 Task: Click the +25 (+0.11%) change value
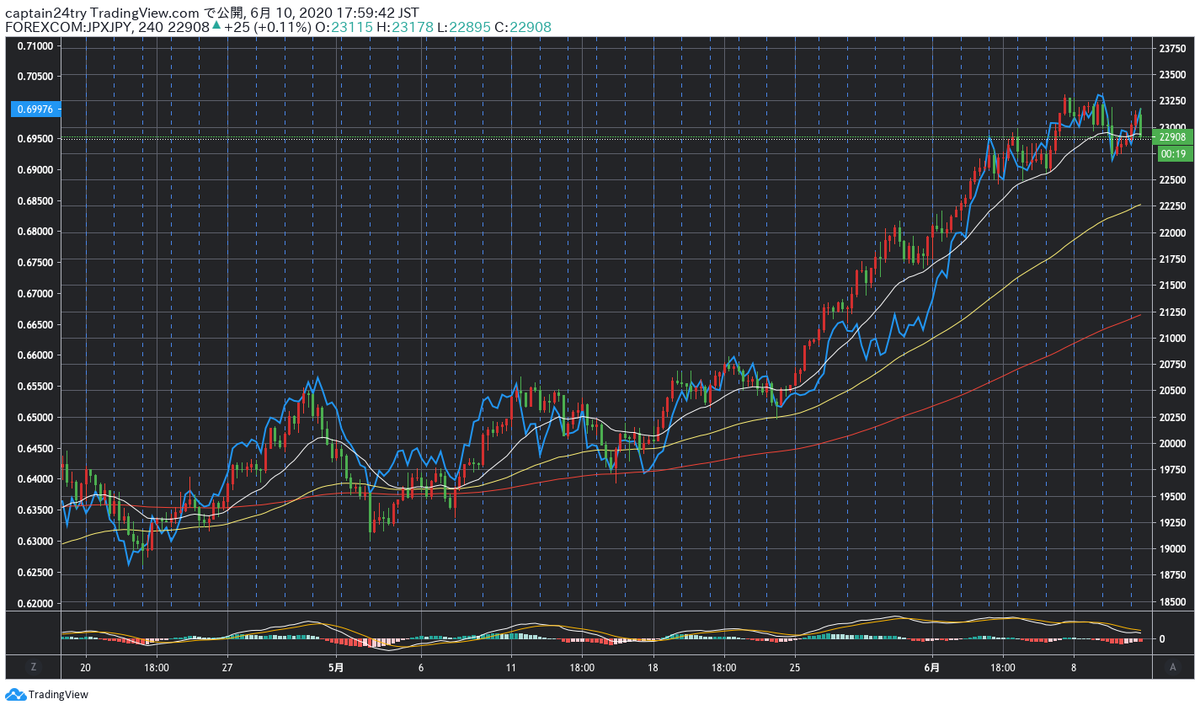coord(266,27)
